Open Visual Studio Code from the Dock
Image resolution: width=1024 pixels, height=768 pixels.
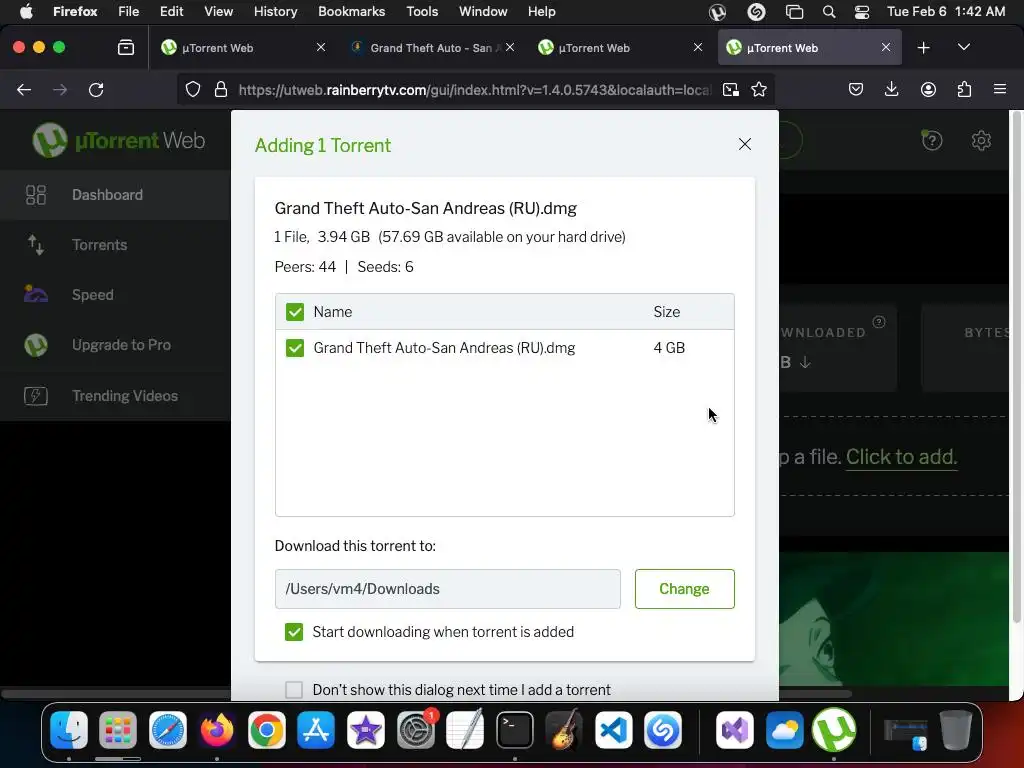click(614, 730)
